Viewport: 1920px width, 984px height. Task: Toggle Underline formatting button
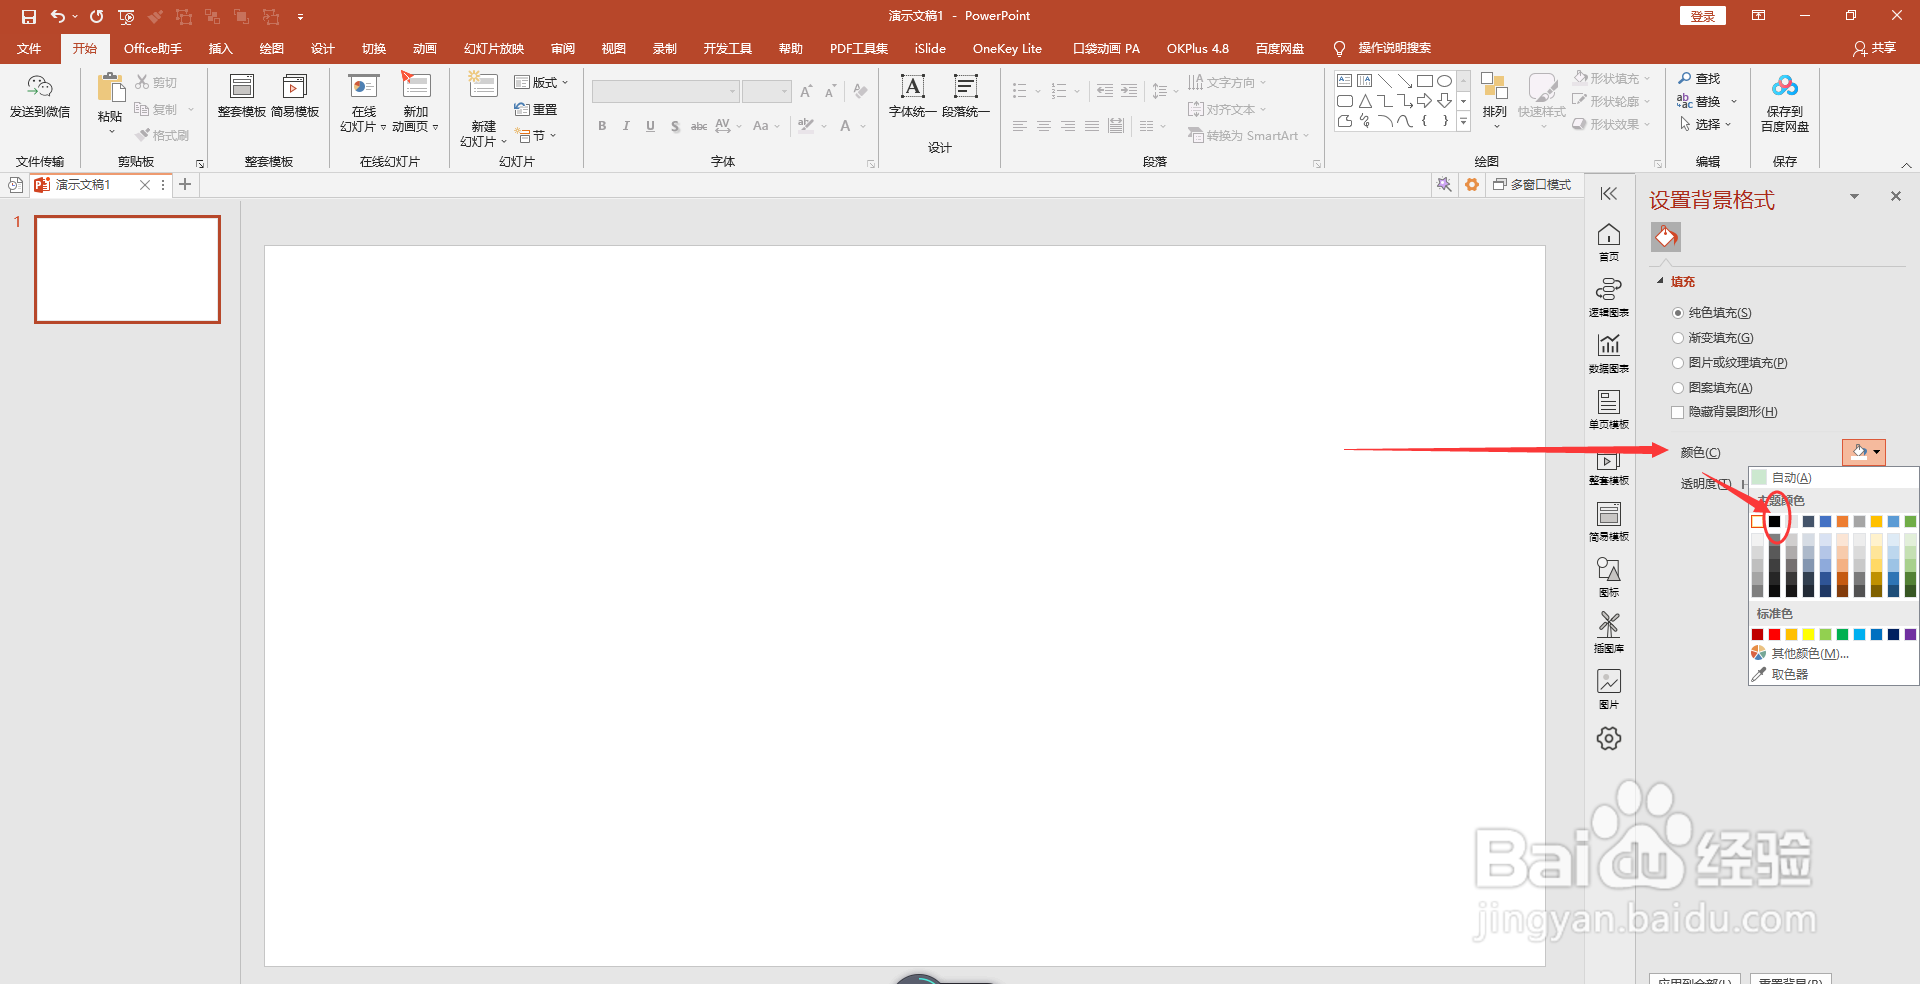[651, 126]
